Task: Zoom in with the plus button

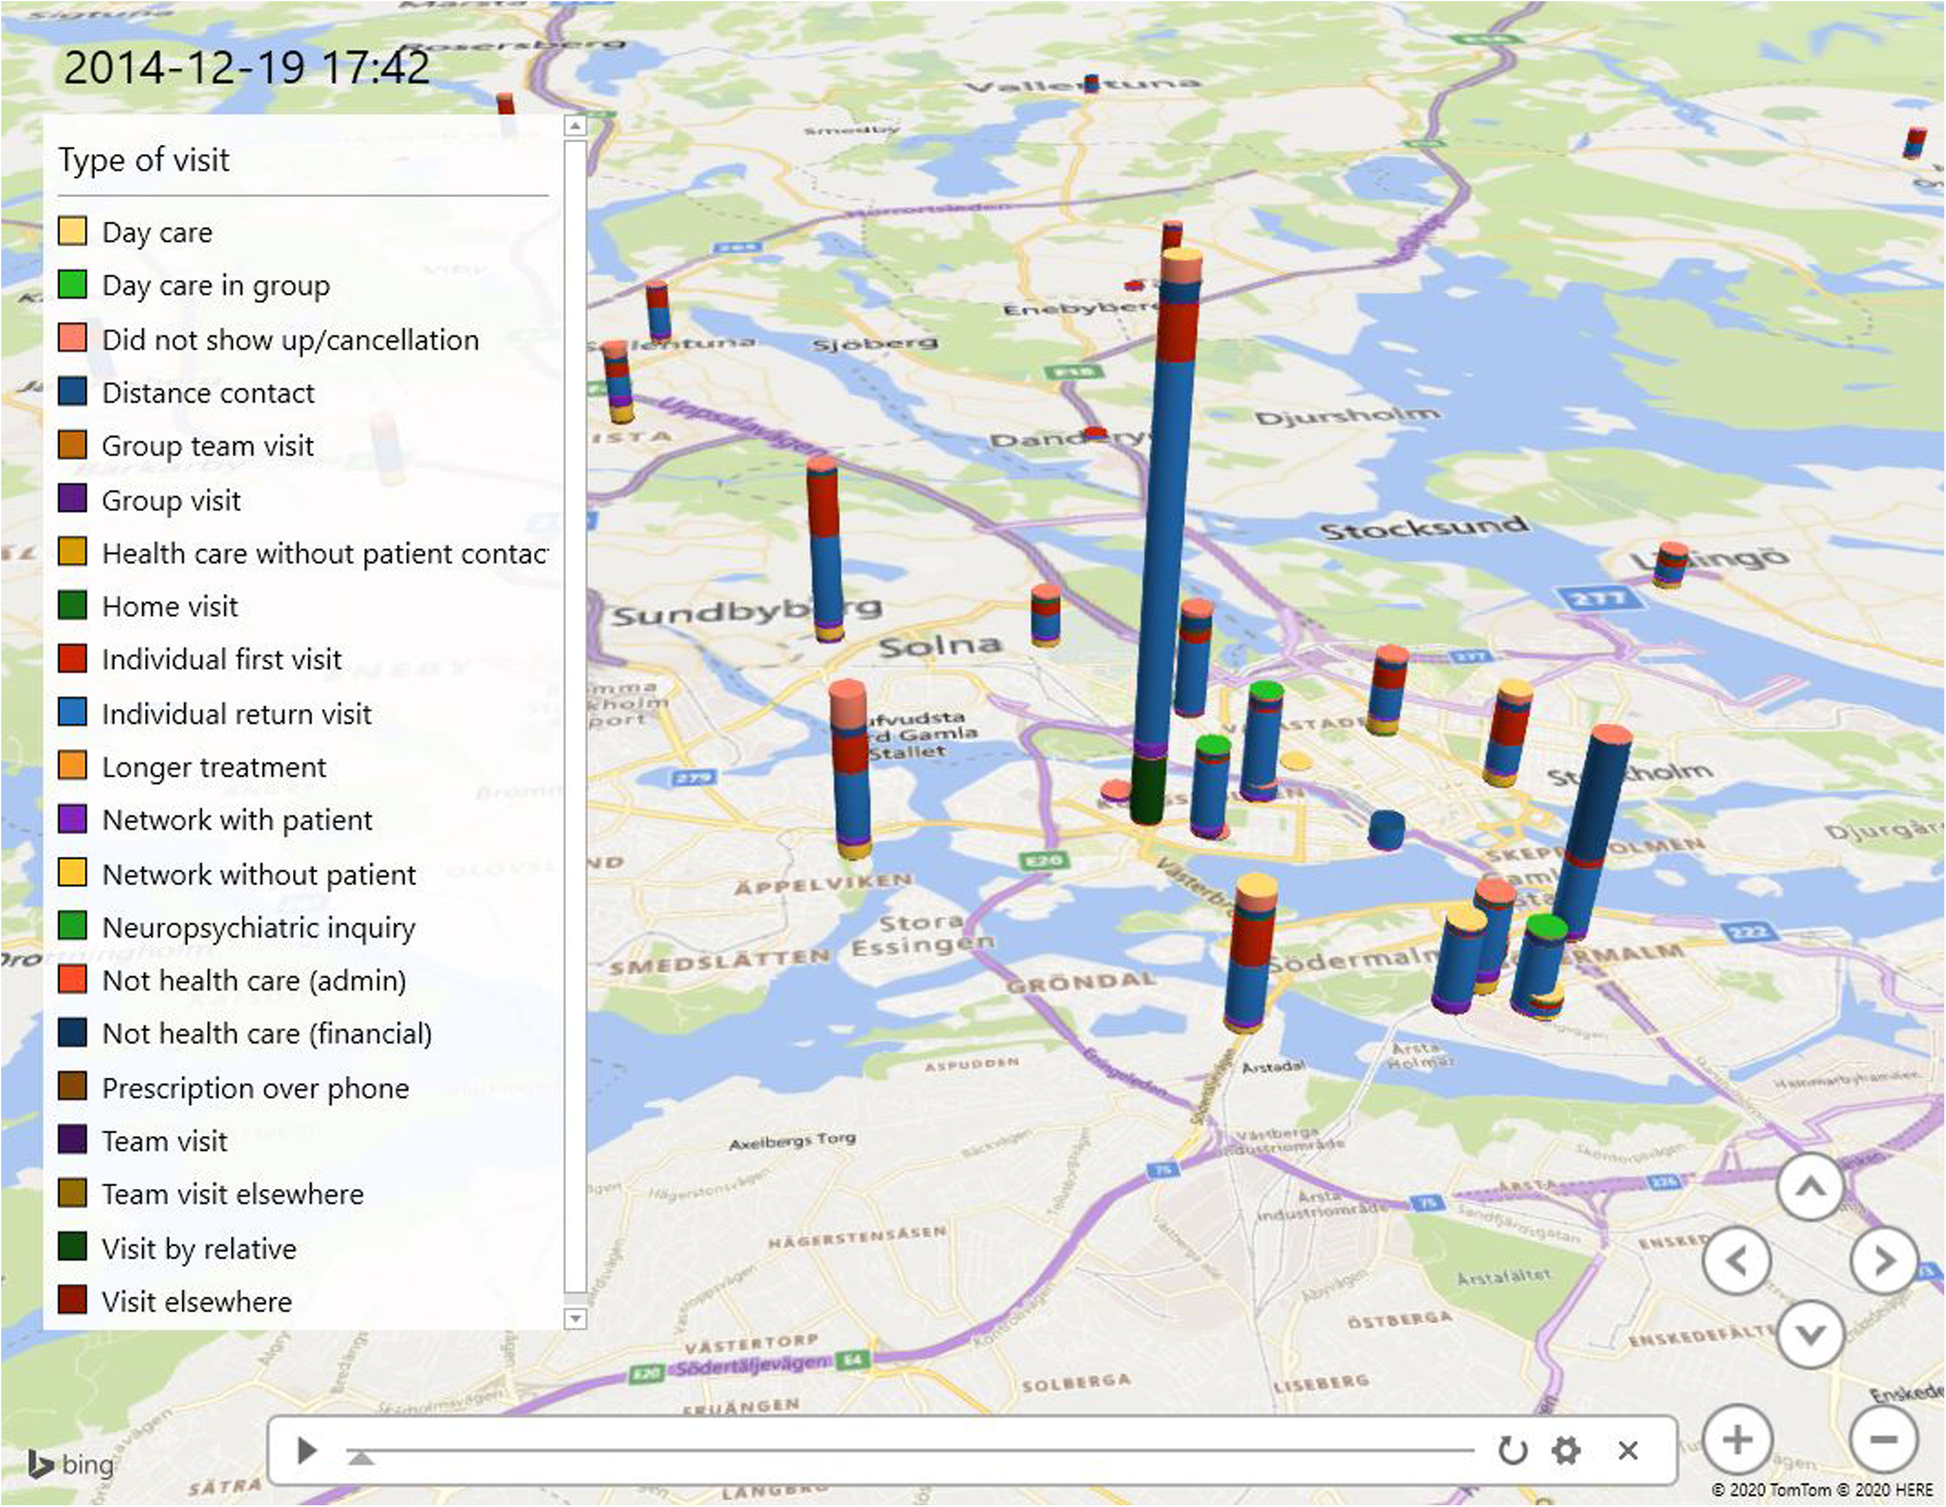Action: [x=1737, y=1440]
